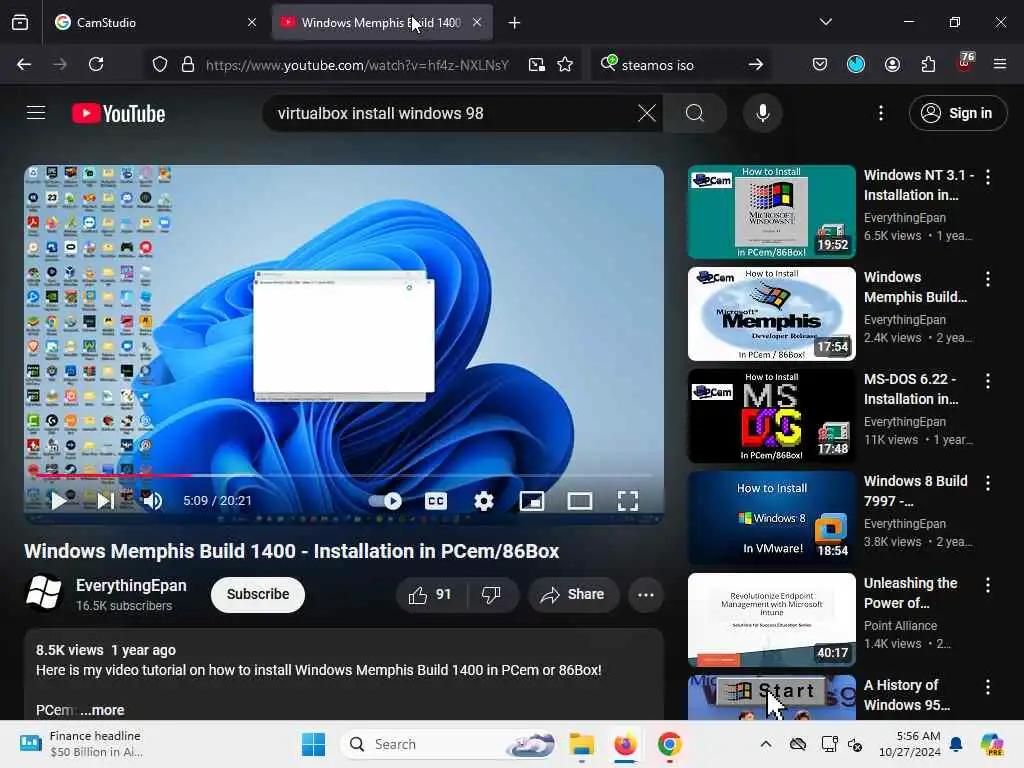The height and width of the screenshot is (768, 1024).
Task: View site security lock info
Action: (188, 64)
